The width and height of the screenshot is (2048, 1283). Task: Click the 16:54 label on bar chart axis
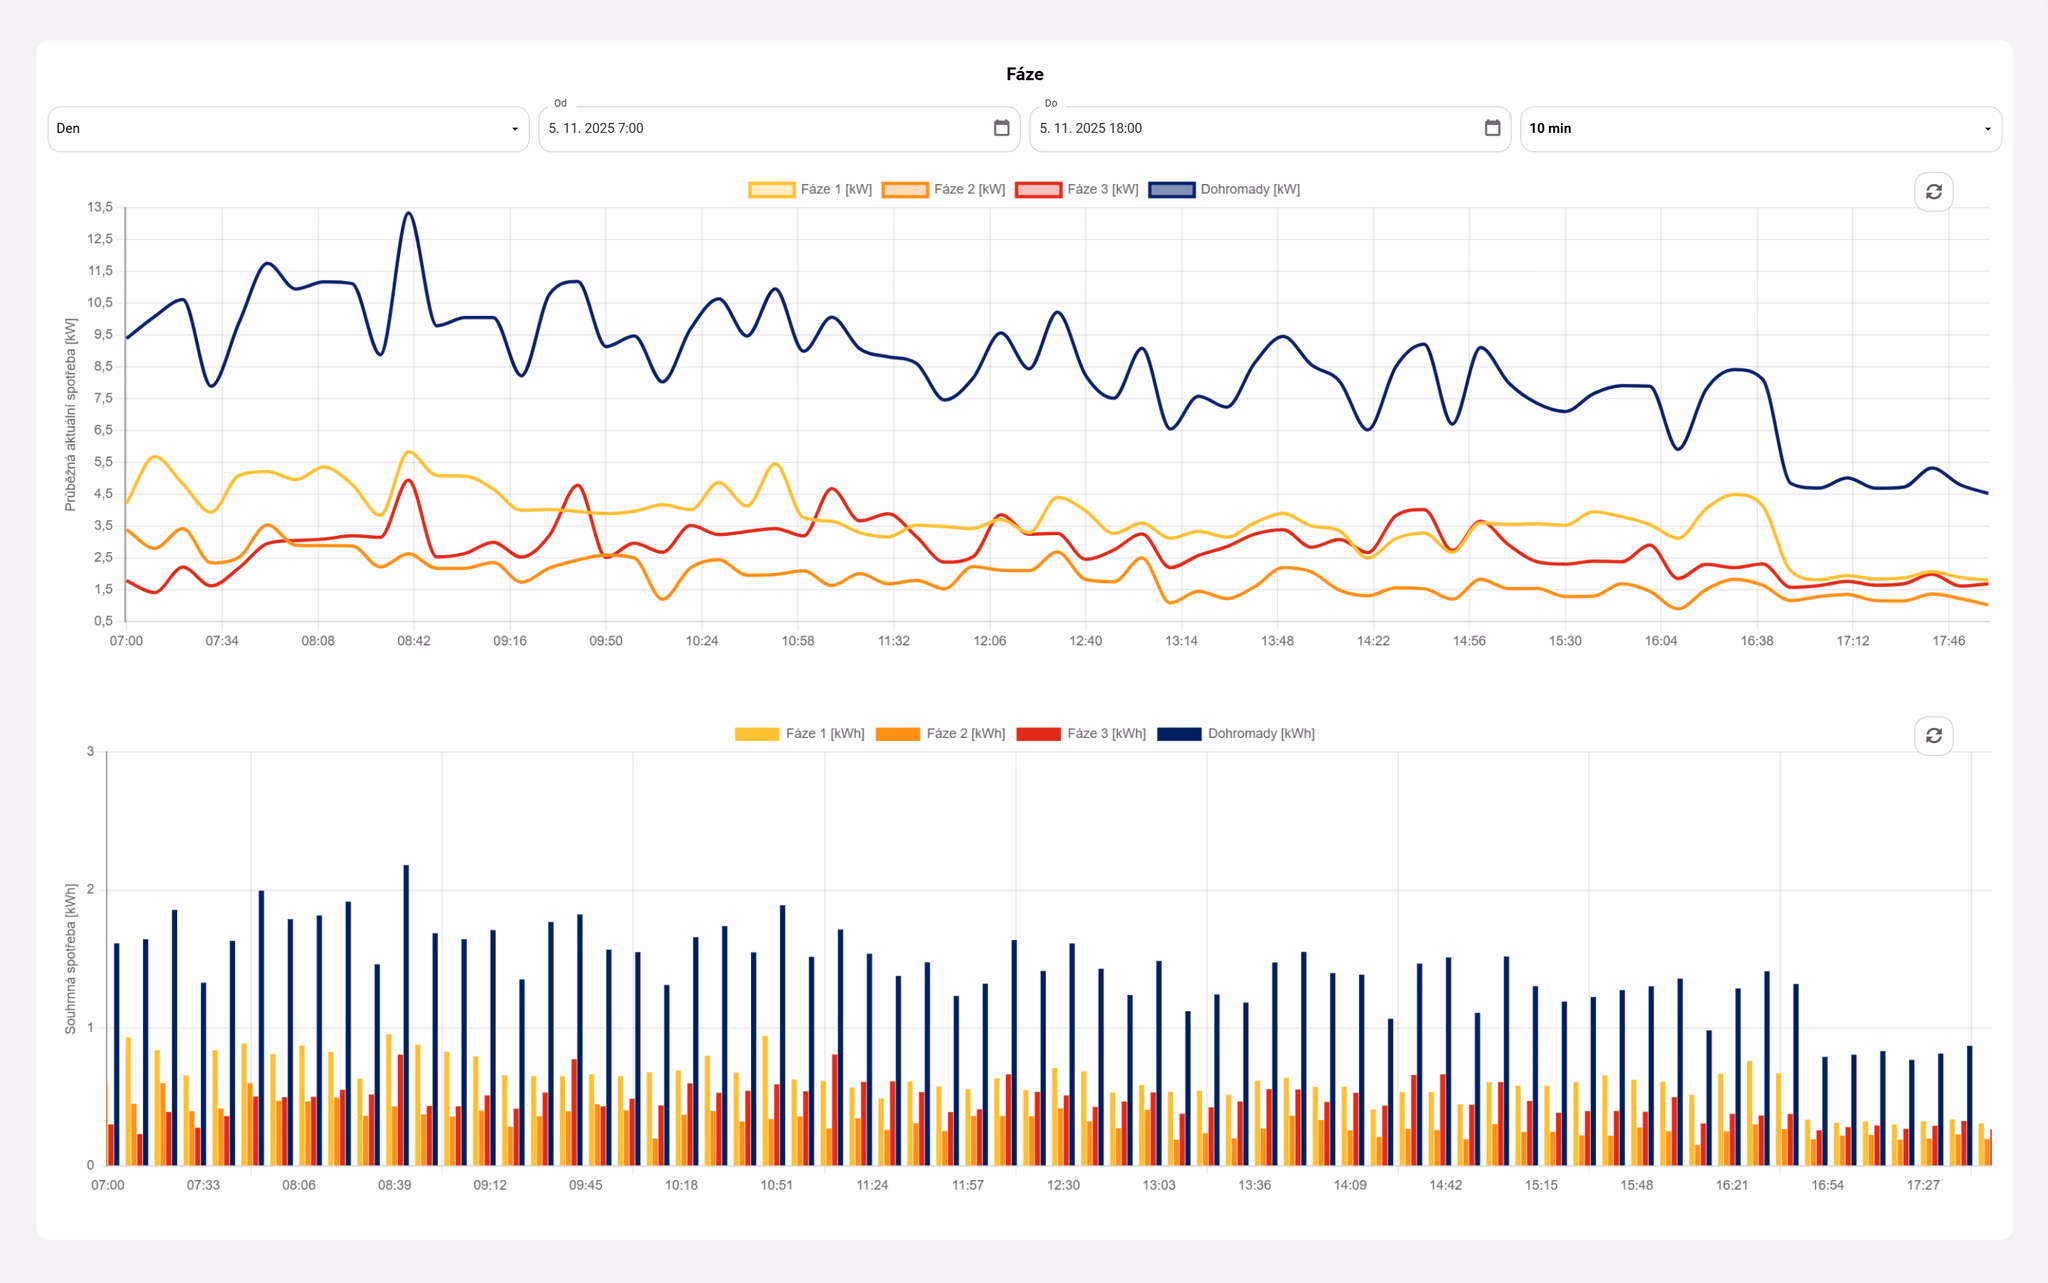pos(1827,1185)
